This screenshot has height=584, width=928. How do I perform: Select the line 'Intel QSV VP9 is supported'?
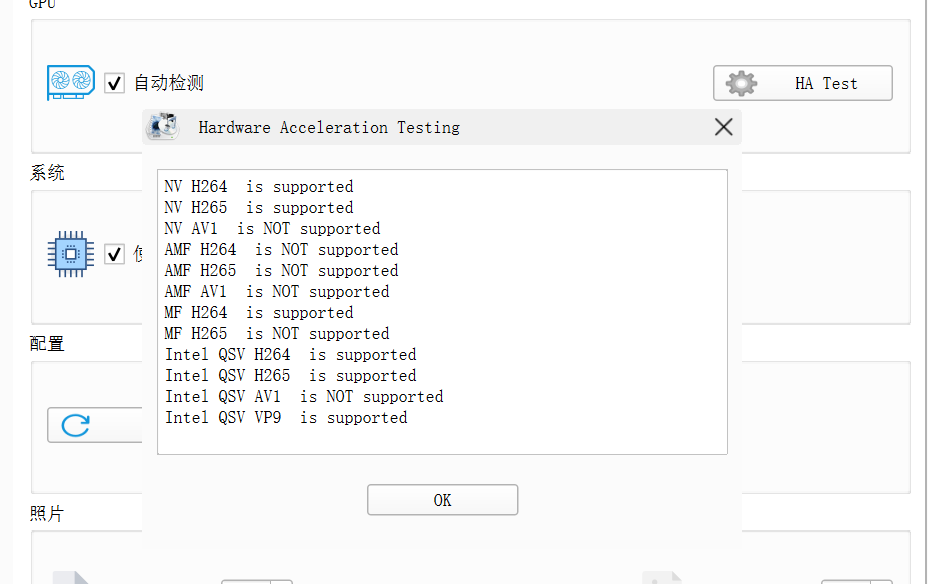(286, 418)
